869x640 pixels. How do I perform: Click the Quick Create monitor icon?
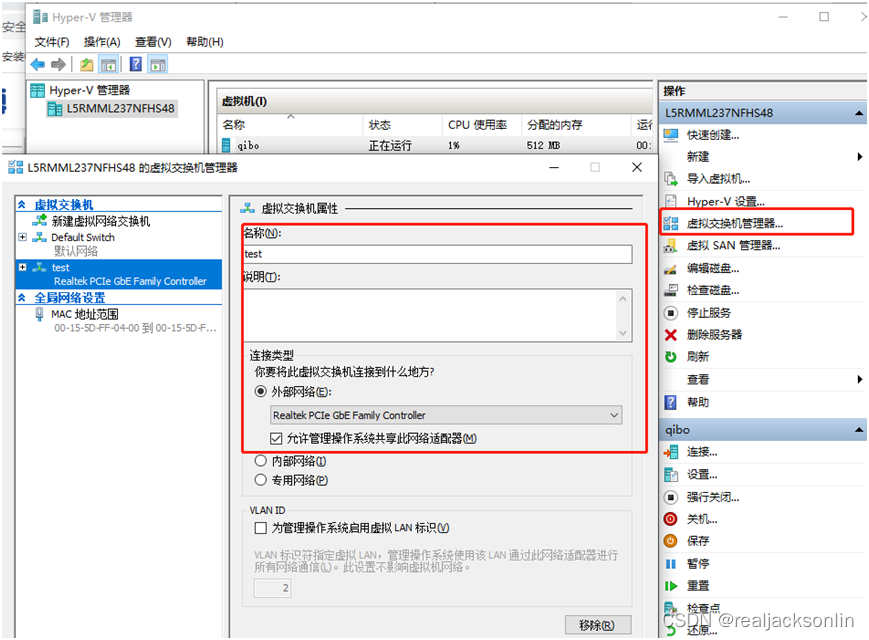coord(671,135)
